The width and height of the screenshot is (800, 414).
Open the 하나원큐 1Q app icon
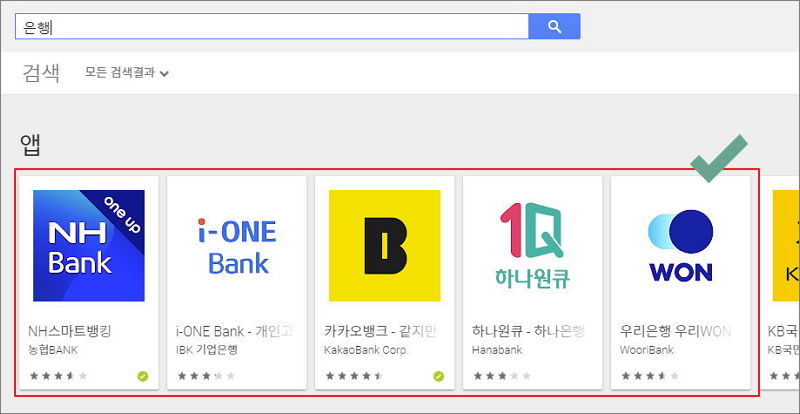(x=533, y=246)
